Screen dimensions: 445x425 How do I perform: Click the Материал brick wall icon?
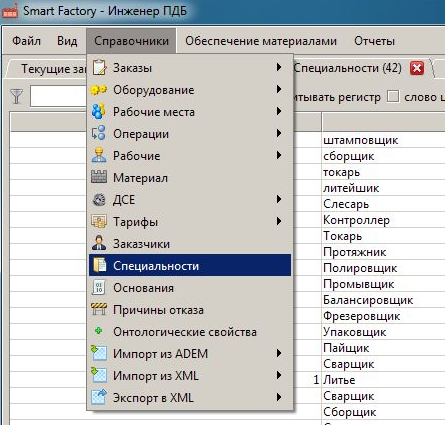(99, 177)
